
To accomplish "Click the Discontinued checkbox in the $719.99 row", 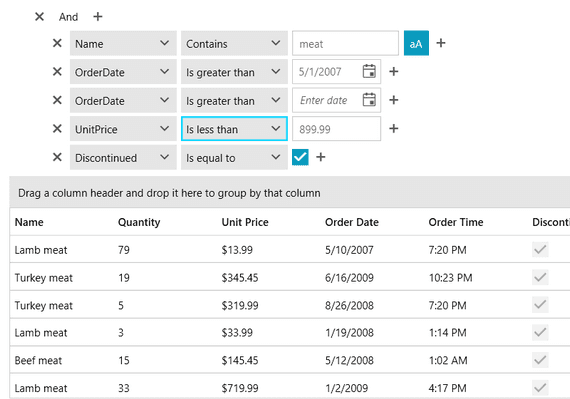I will coord(540,388).
